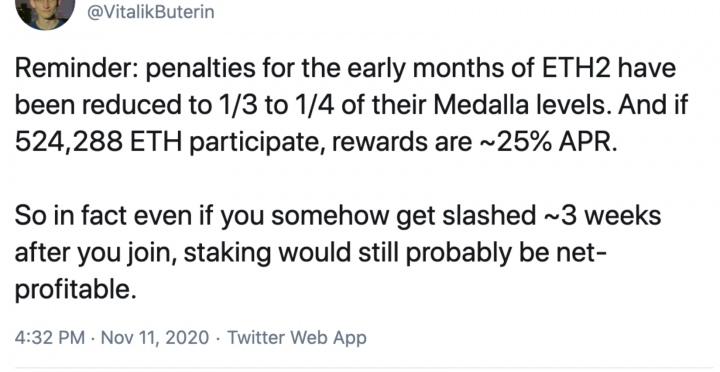This screenshot has height=372, width=720.
Task: Open Vitalik Buterin's profile avatar picture
Action: [45, 12]
